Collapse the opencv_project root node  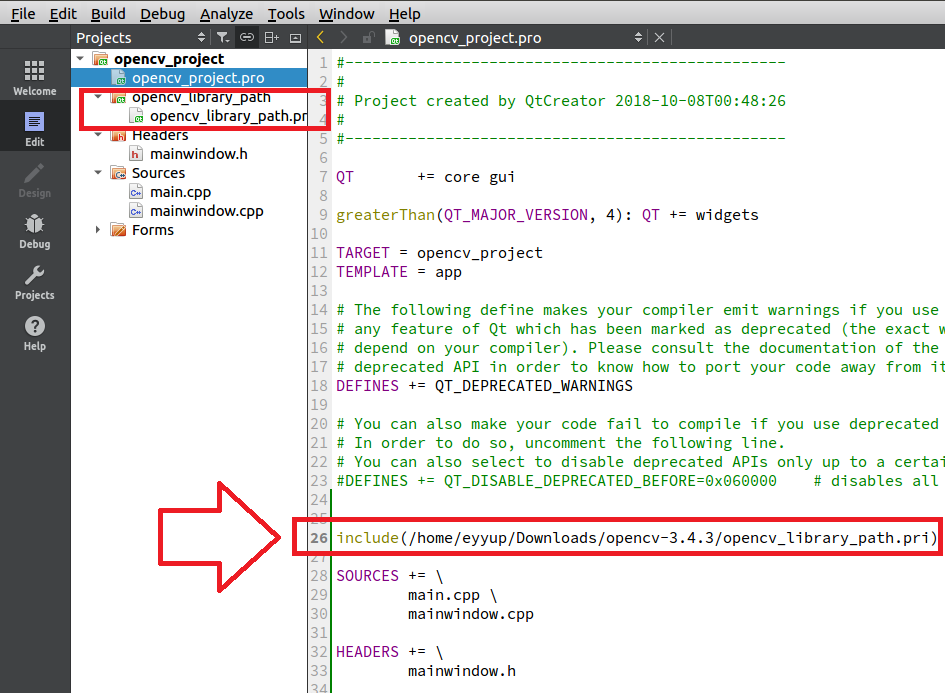(80, 58)
